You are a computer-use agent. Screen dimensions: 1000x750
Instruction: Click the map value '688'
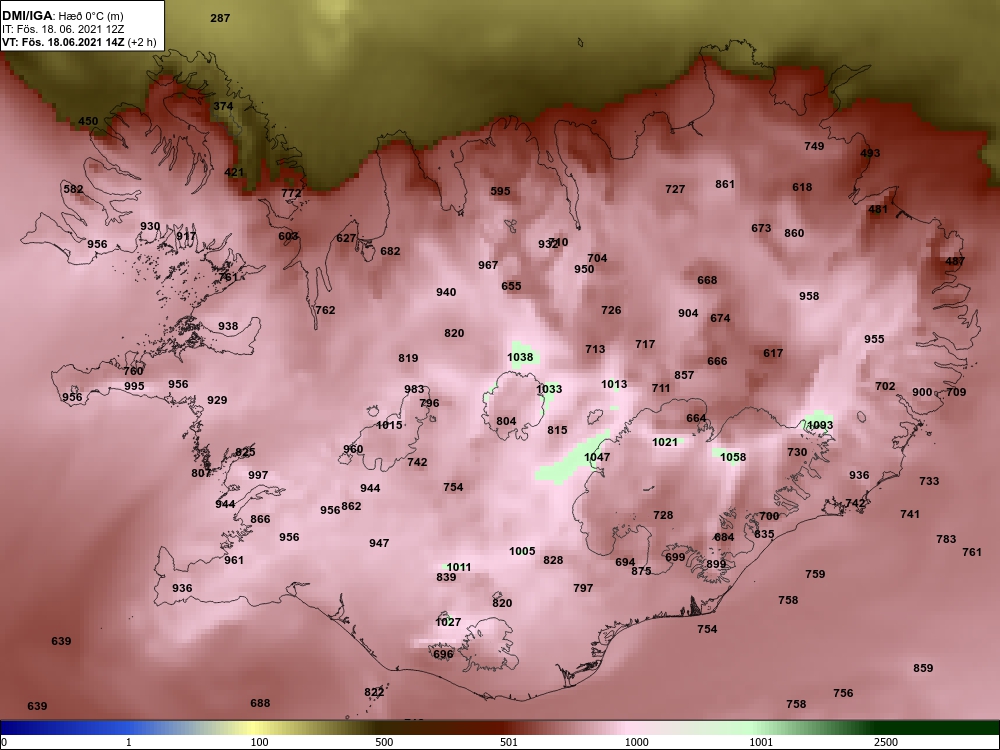point(260,703)
